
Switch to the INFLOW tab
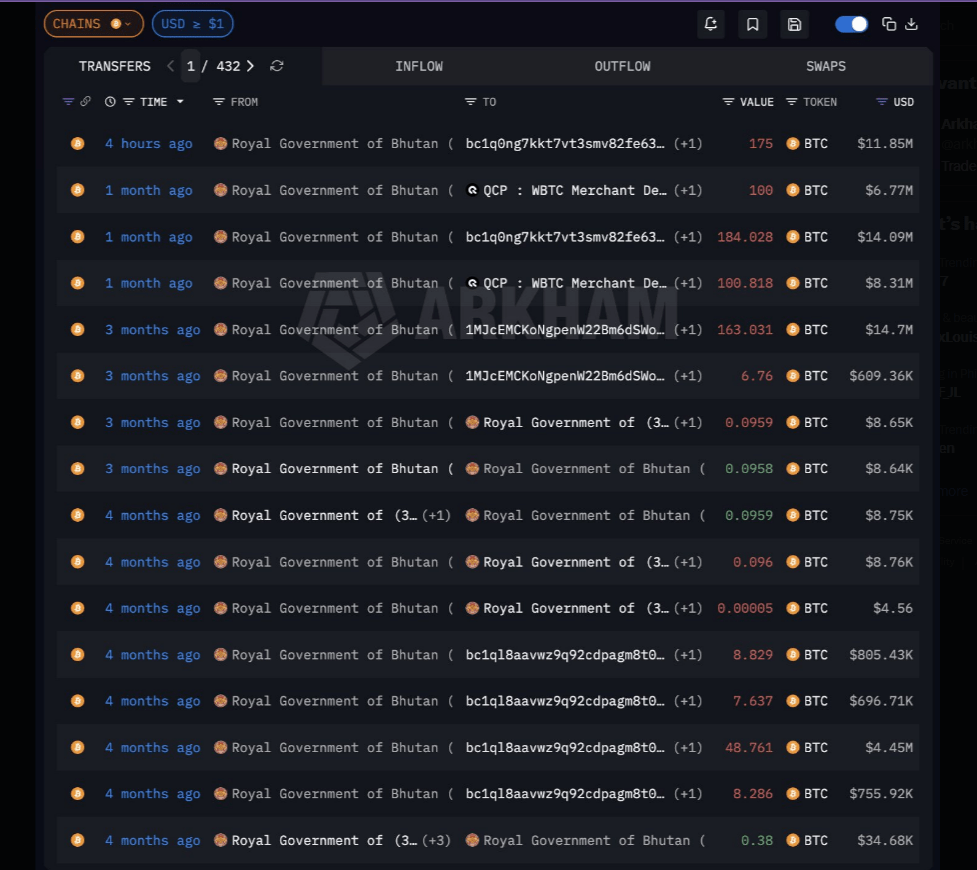tap(419, 66)
